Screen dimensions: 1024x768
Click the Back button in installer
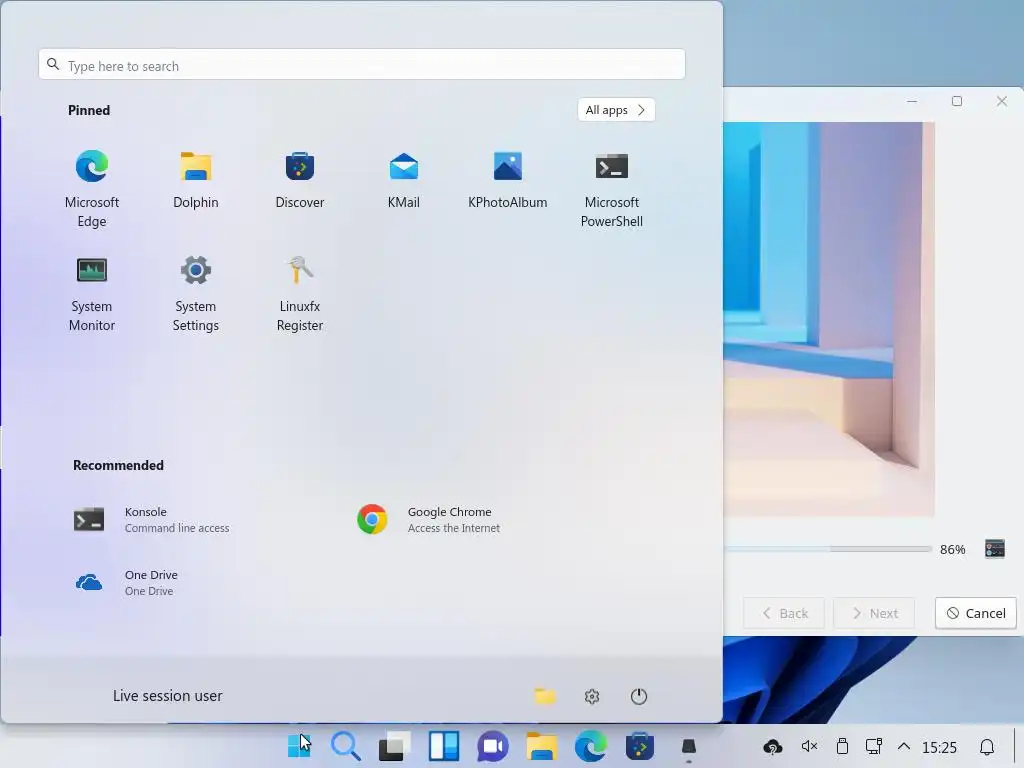[x=784, y=613]
